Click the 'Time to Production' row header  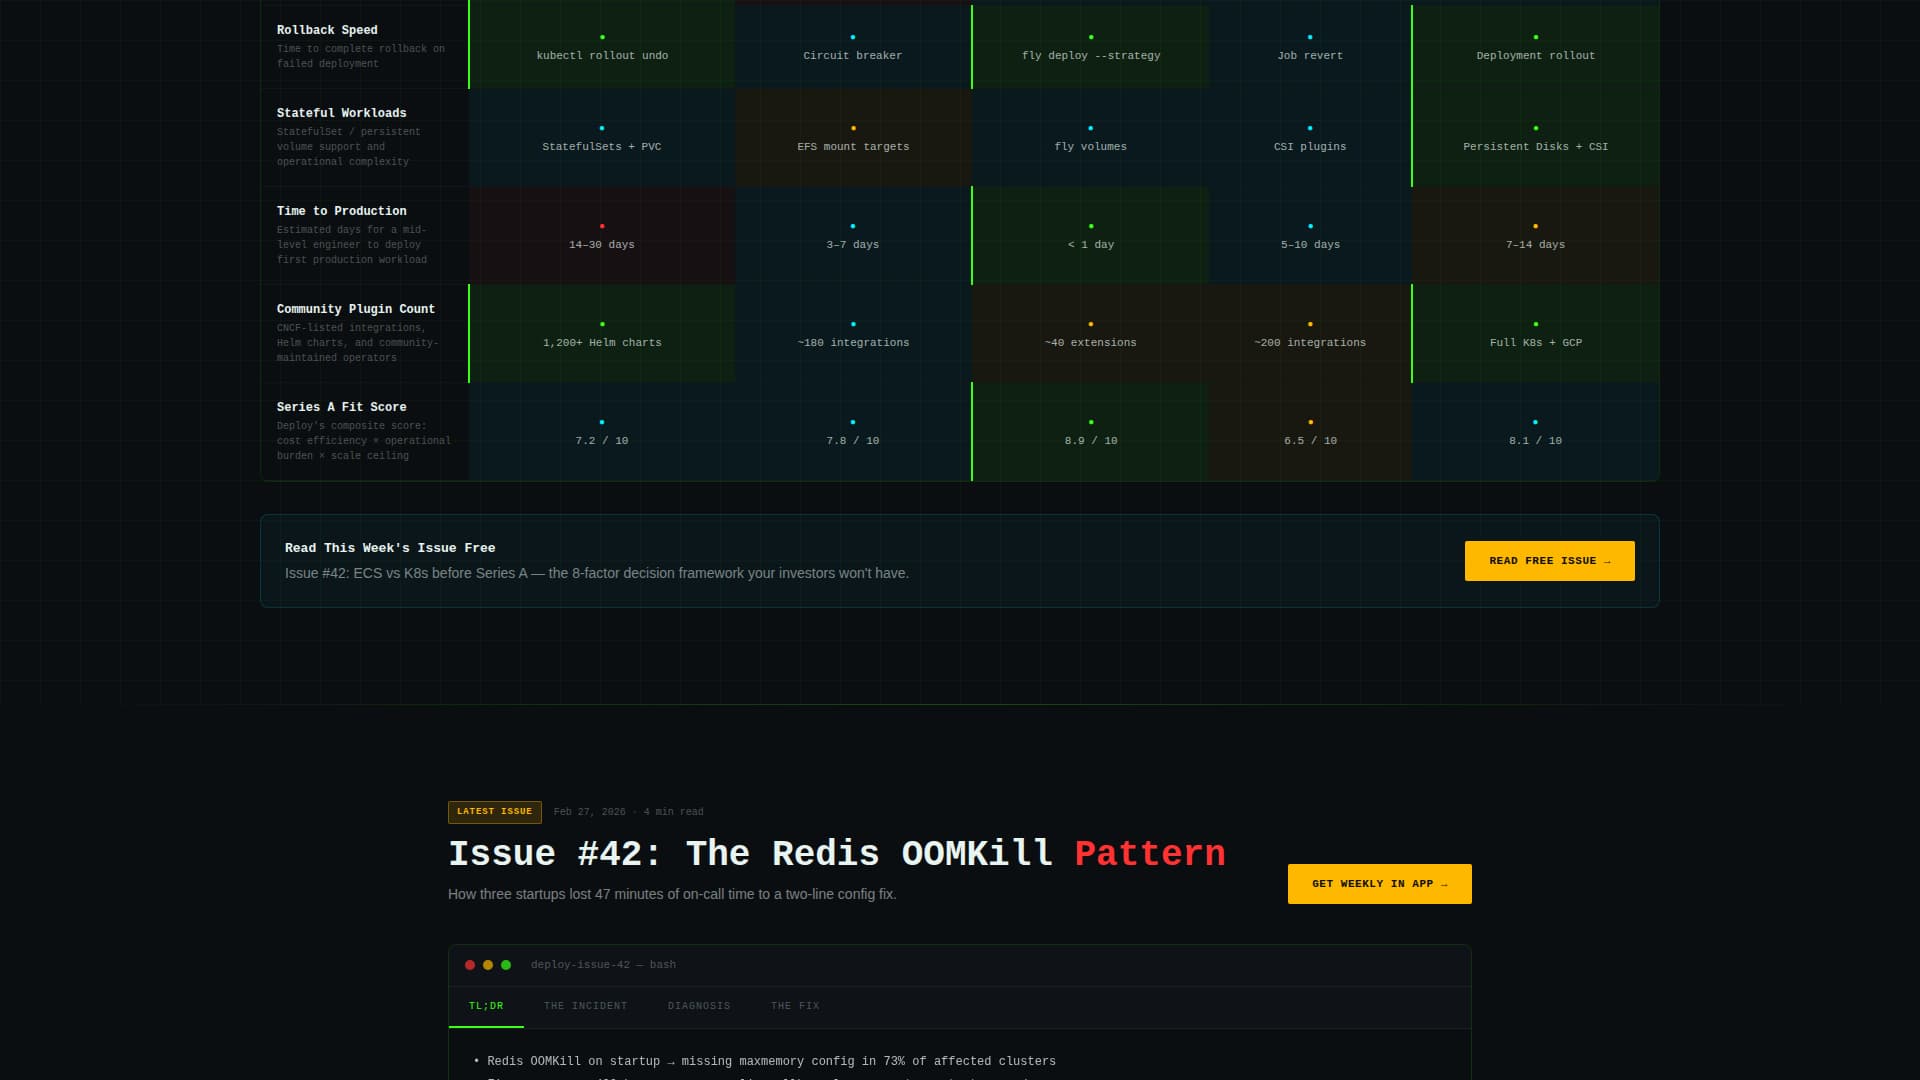(365, 236)
